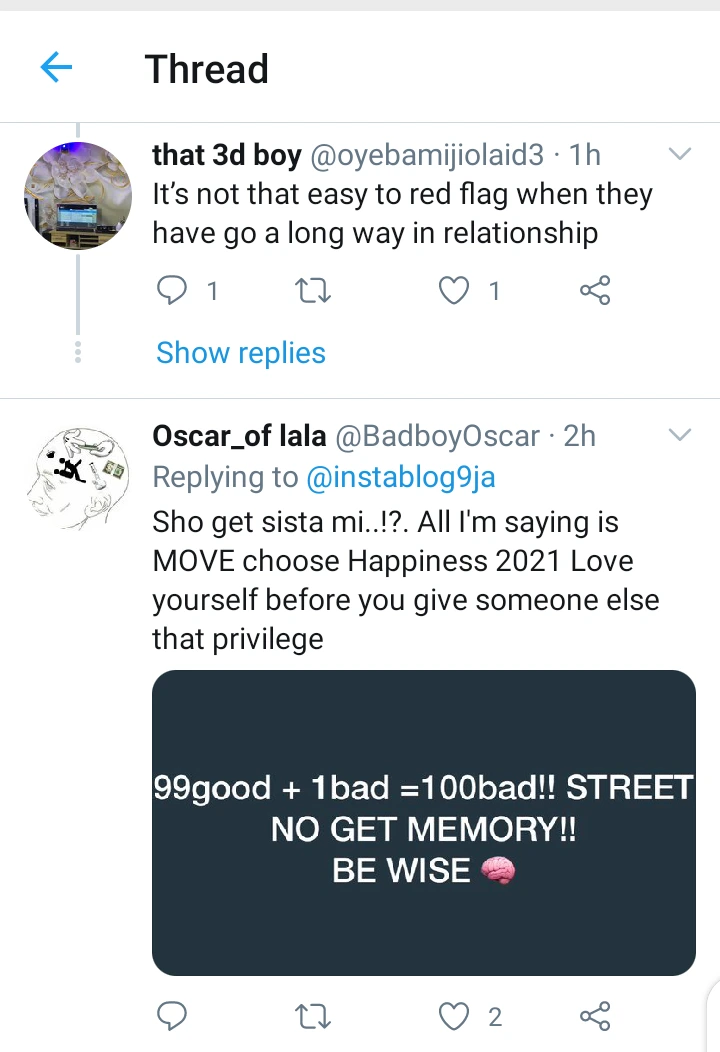Open the dark quote image in tweet
The image size is (720, 1052).
click(423, 822)
